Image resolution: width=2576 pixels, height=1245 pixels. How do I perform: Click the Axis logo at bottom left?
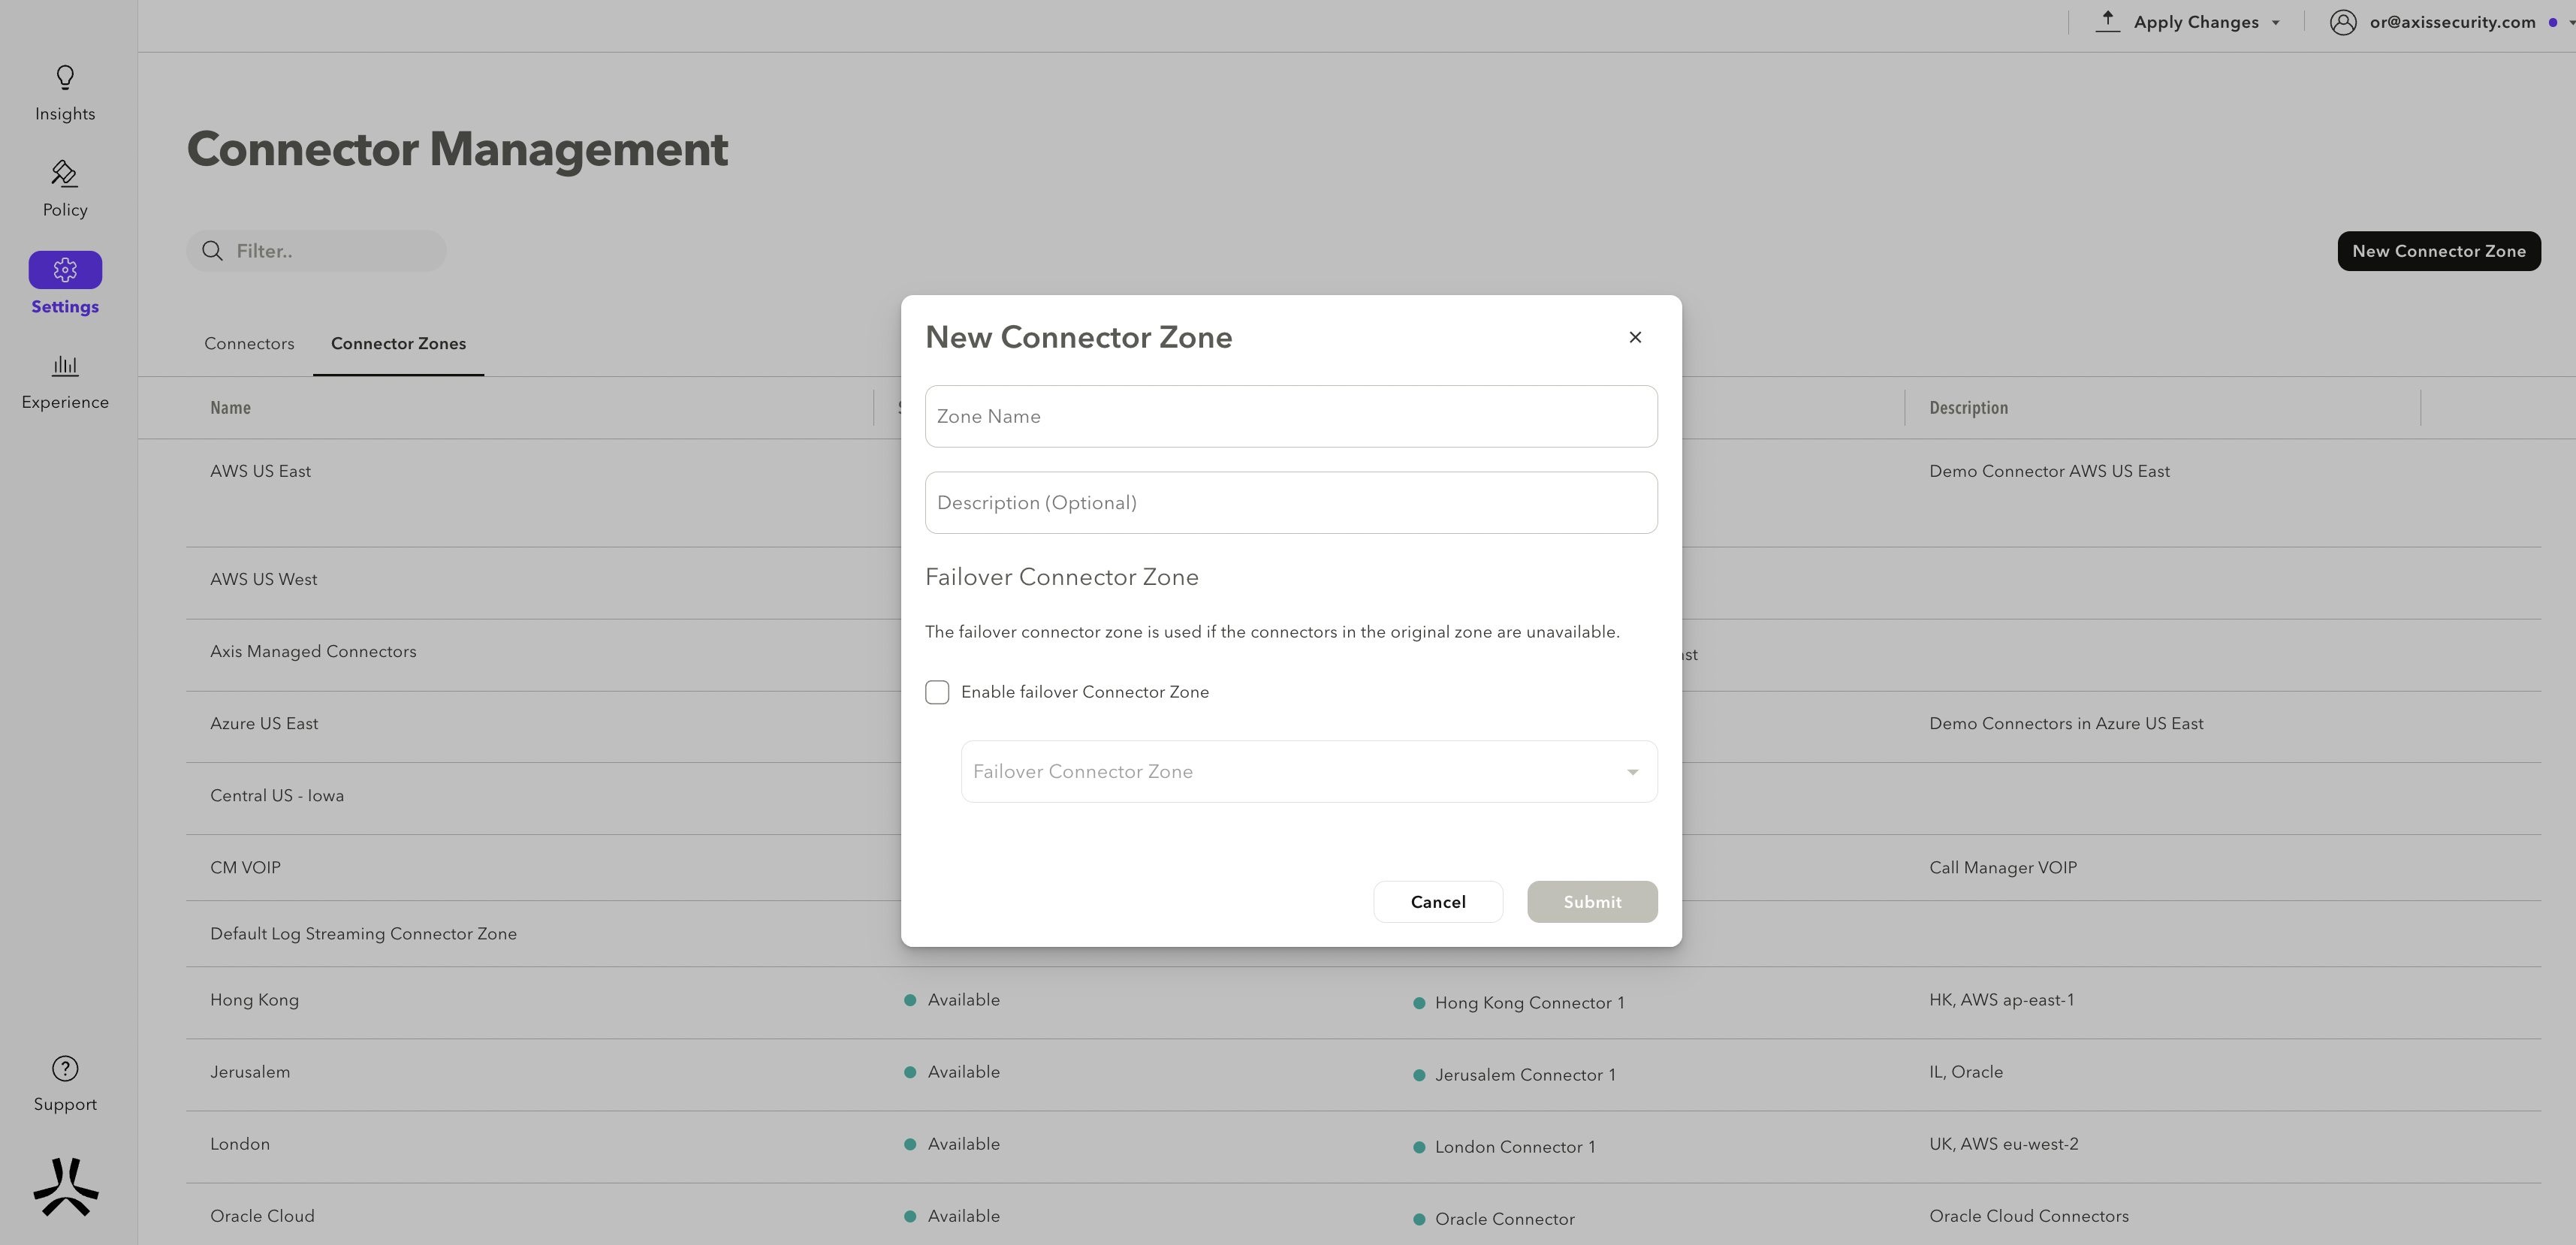pyautogui.click(x=66, y=1187)
